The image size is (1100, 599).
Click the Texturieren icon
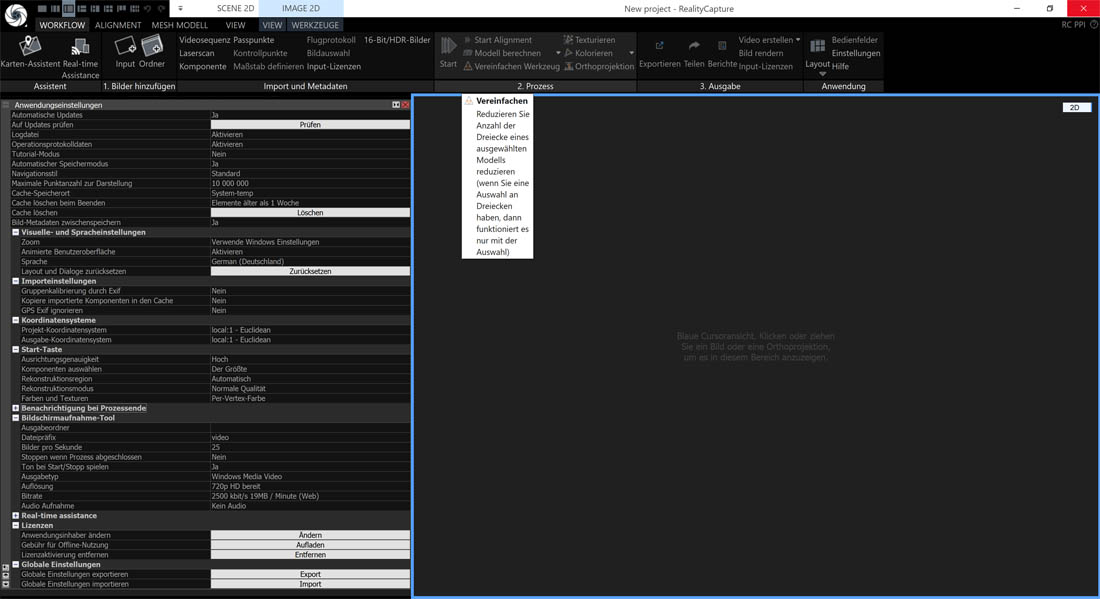[x=568, y=40]
